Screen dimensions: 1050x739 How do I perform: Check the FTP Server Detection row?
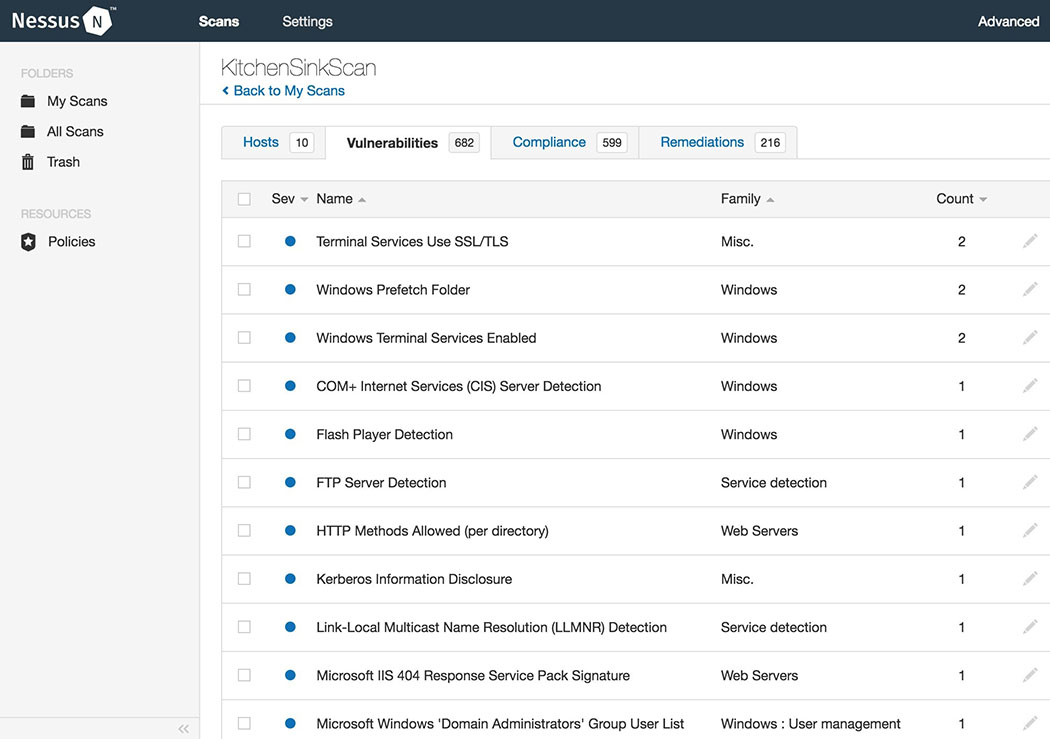click(244, 482)
